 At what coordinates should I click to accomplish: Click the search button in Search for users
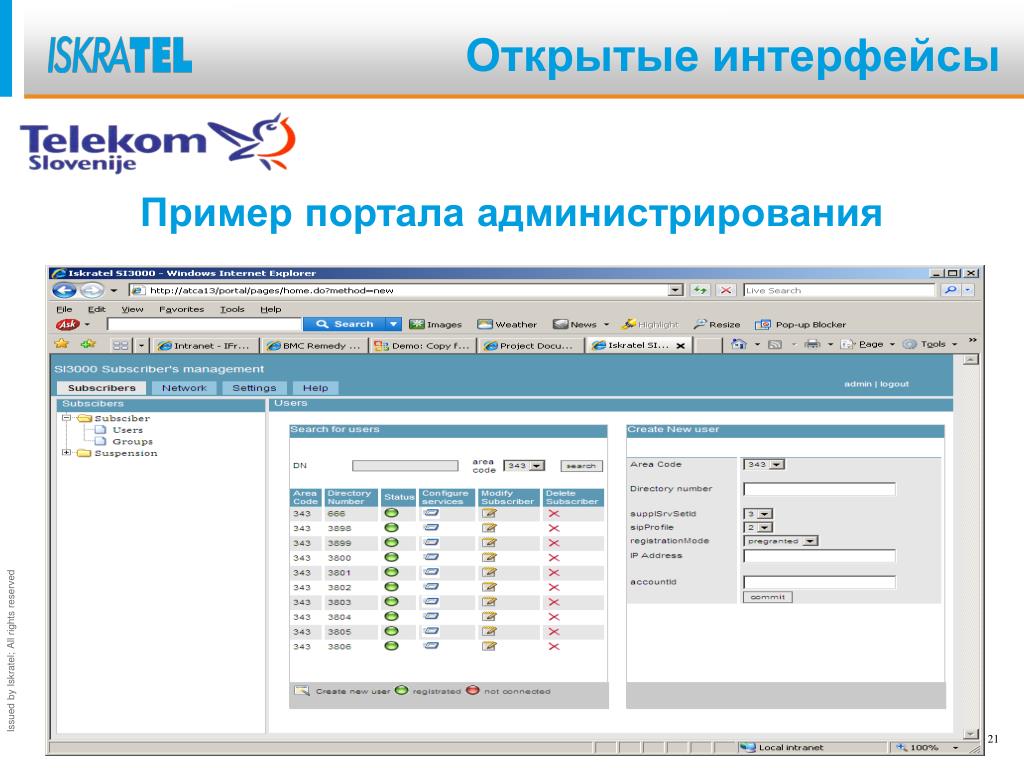pyautogui.click(x=581, y=466)
